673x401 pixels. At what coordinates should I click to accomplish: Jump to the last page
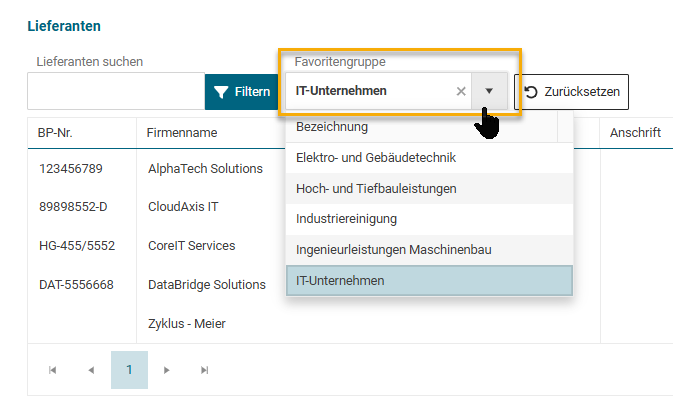205,370
